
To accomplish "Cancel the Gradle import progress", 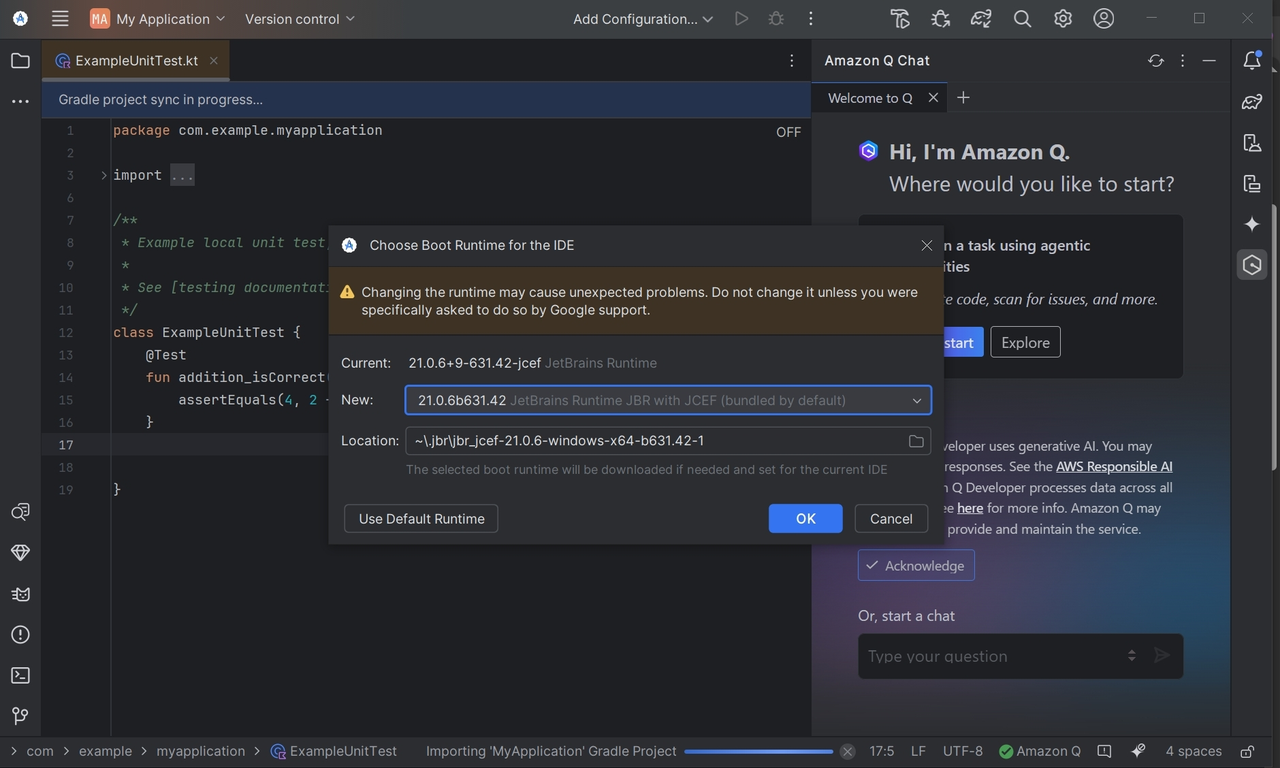I will click(847, 751).
